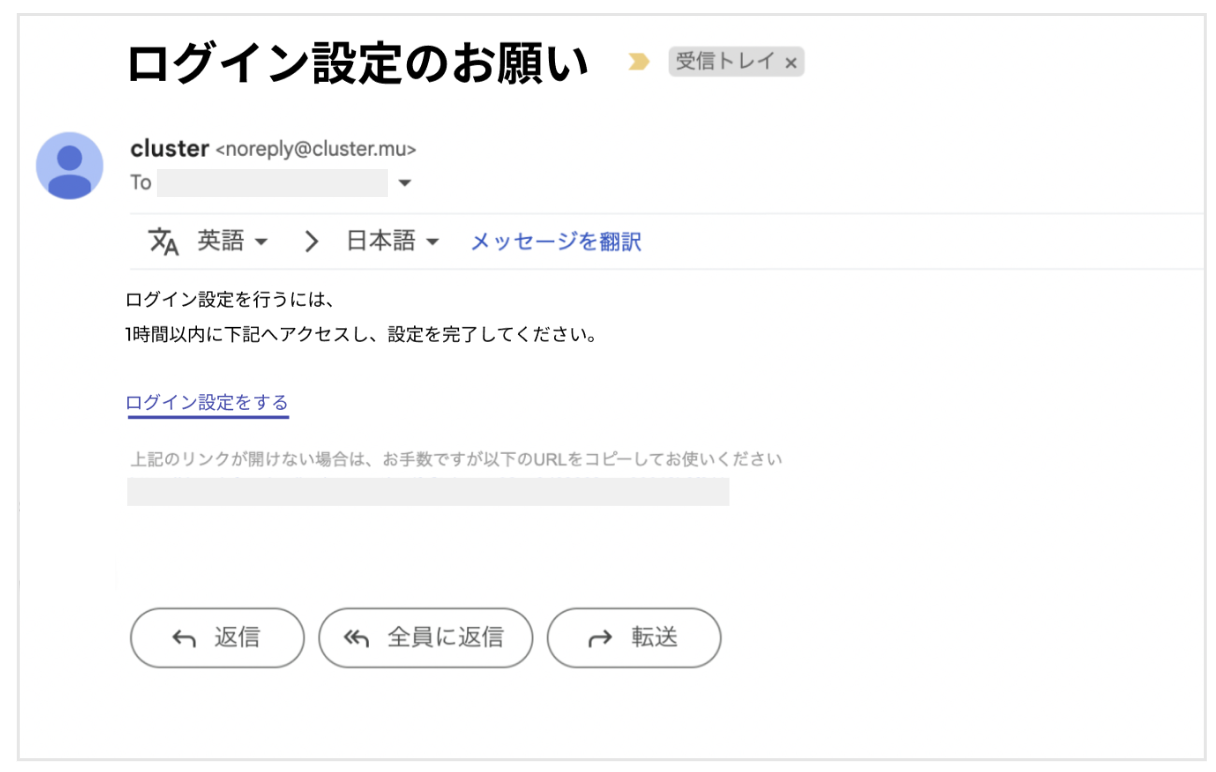
Task: Open the 英語 source language dropdown
Action: tap(233, 241)
